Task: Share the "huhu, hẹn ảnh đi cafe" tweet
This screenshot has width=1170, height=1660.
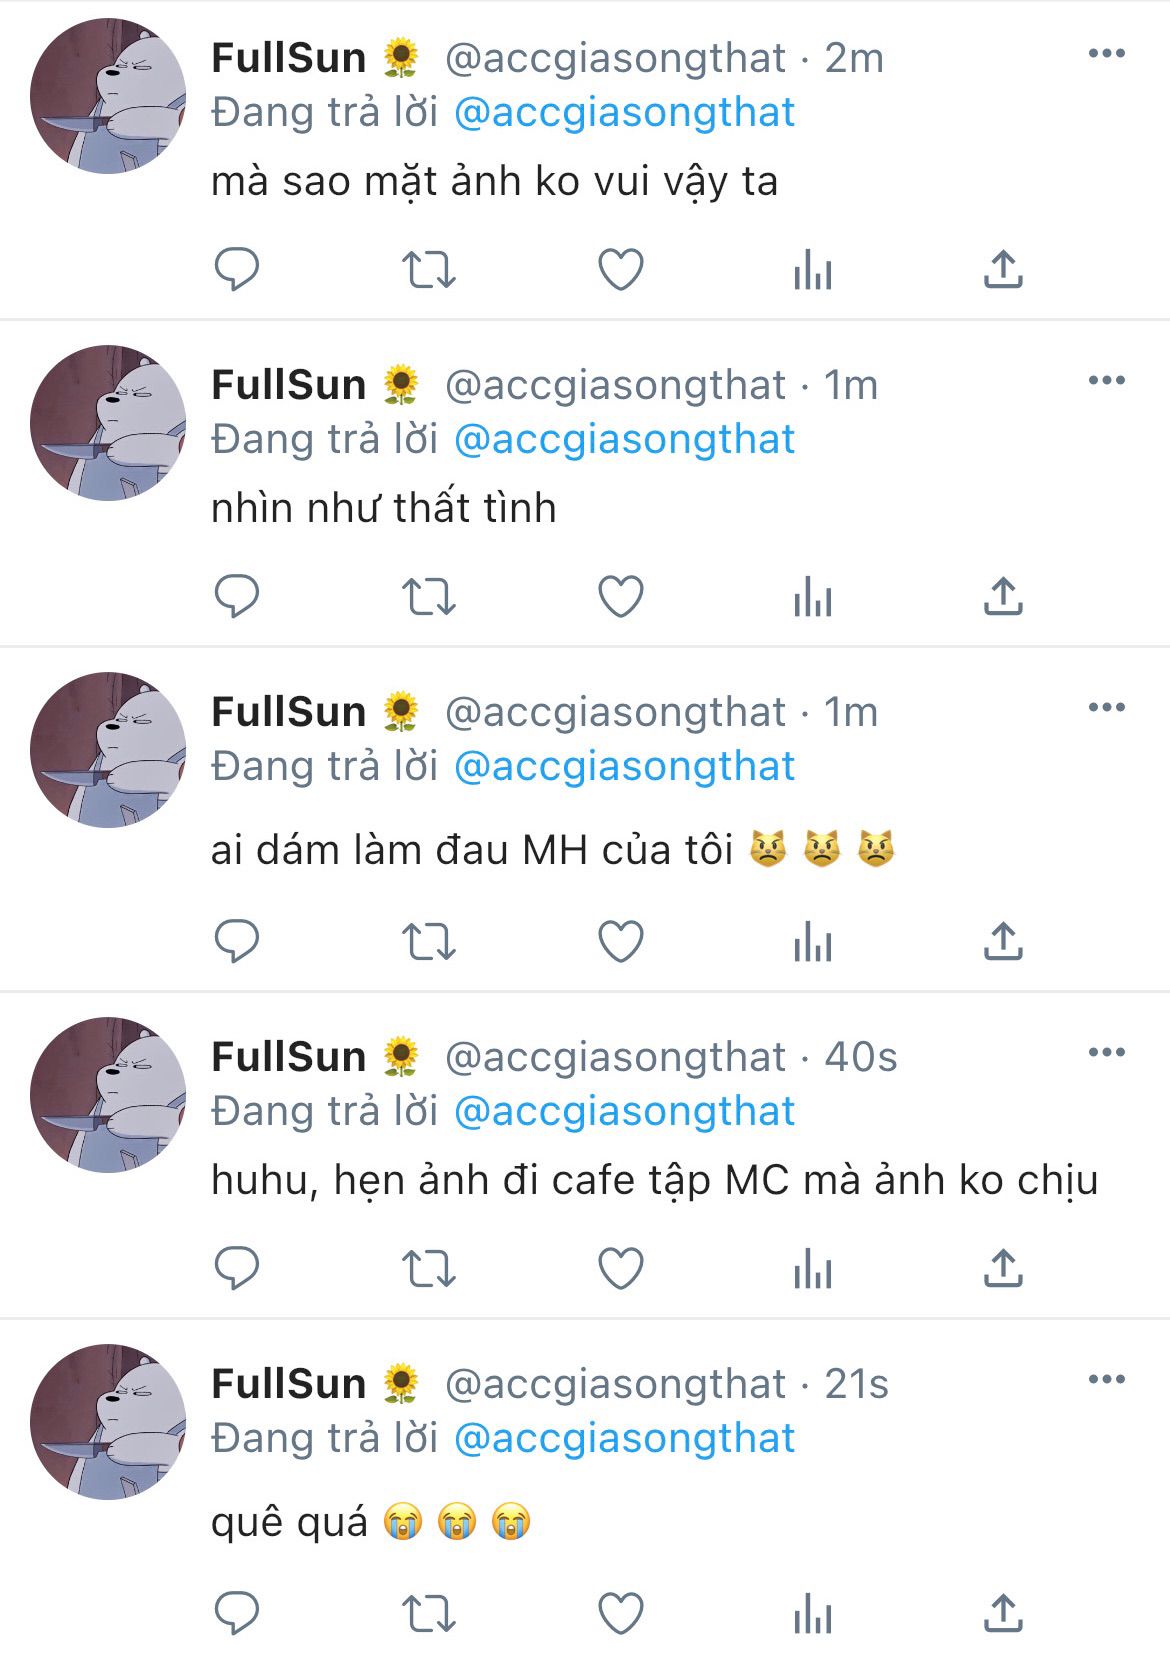Action: click(x=1003, y=1268)
